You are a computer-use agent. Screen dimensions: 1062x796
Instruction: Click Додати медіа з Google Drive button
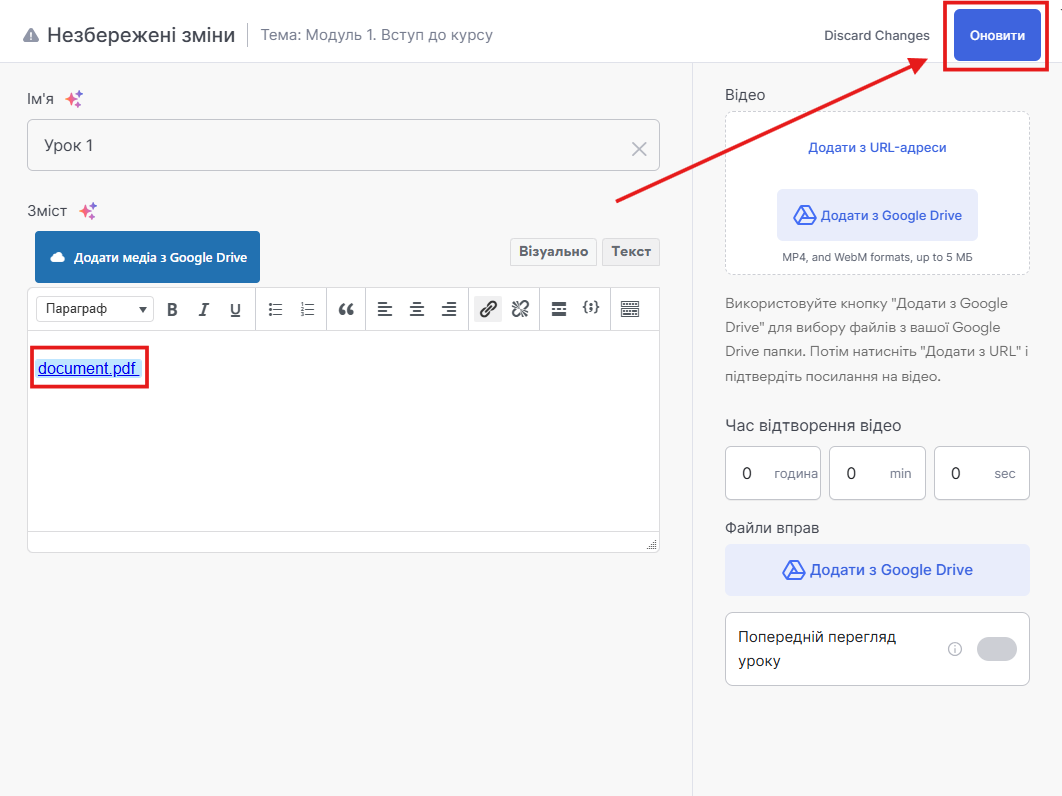pyautogui.click(x=147, y=257)
